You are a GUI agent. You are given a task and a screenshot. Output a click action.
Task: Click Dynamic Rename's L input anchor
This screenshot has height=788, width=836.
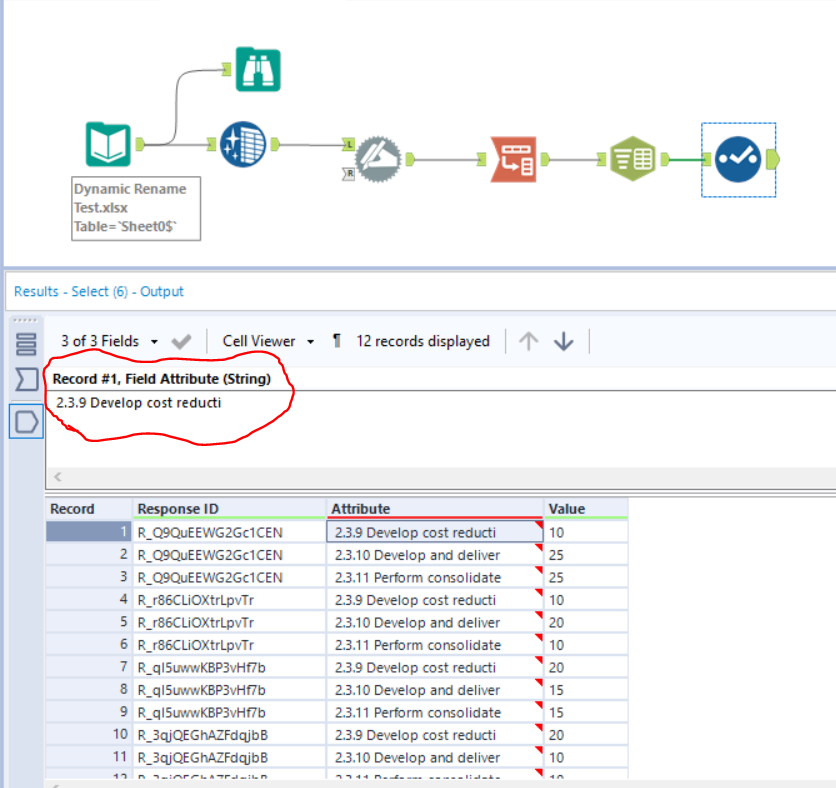click(348, 144)
